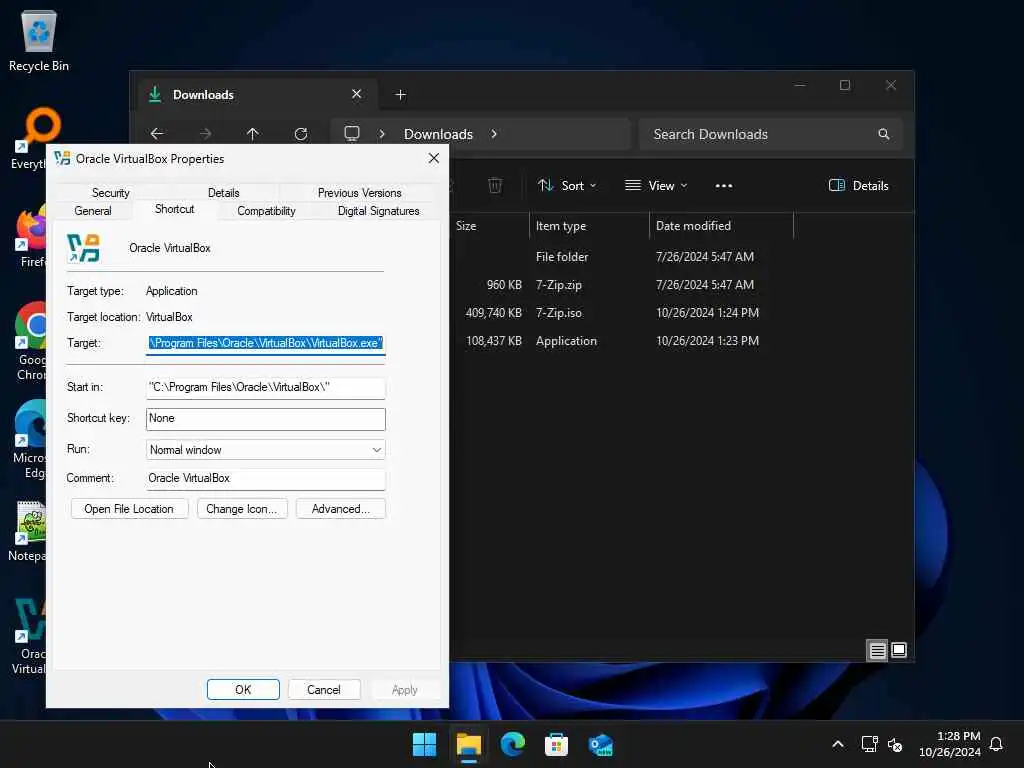
Task: Switch to Previous Versions tab
Action: pyautogui.click(x=359, y=193)
